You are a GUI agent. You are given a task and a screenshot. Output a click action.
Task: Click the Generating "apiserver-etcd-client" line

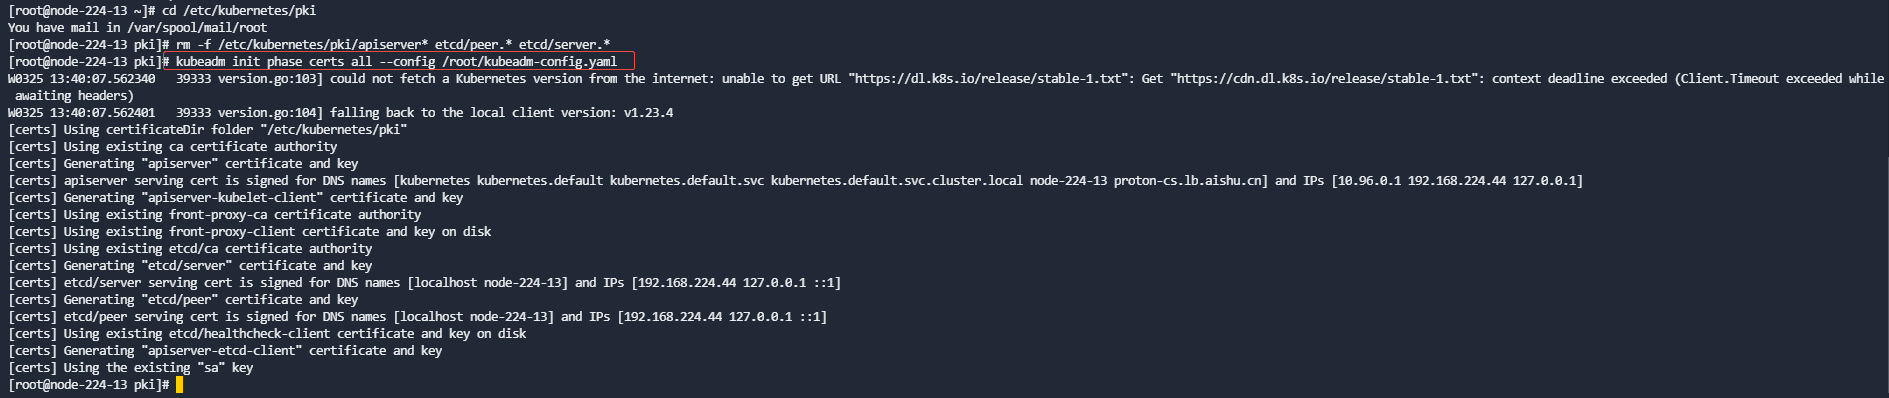[x=225, y=351]
